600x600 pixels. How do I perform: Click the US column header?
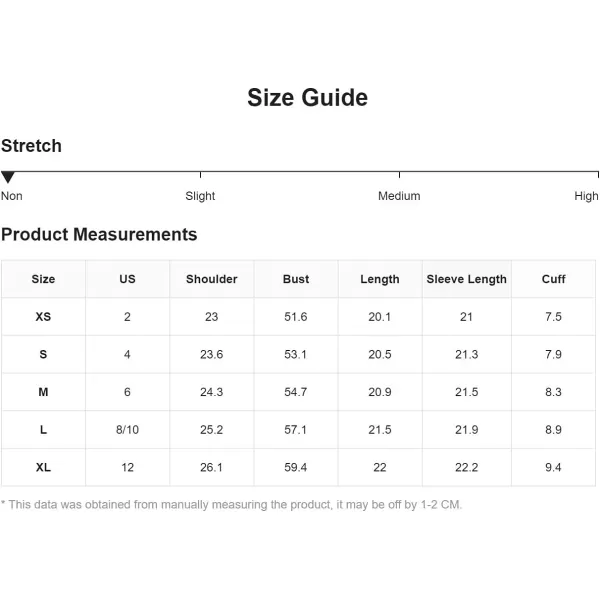127,279
